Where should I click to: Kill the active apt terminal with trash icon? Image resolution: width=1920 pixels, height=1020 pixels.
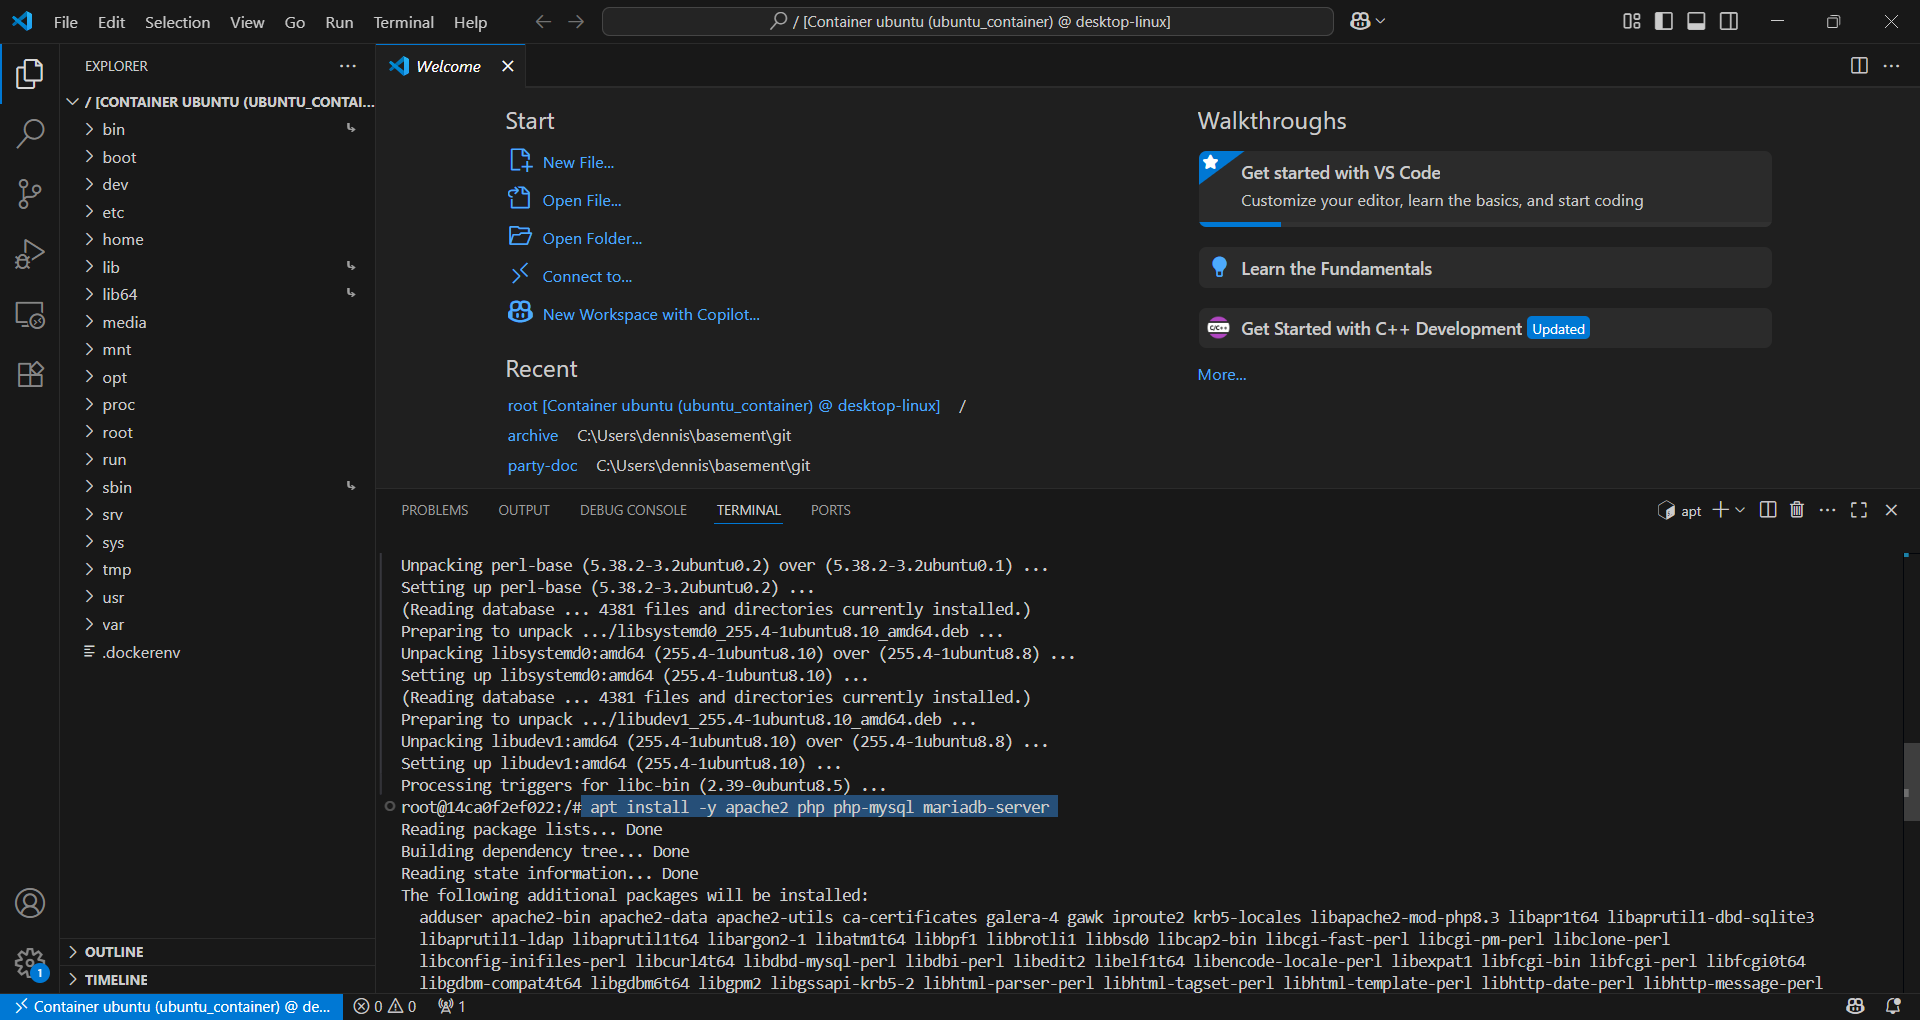pyautogui.click(x=1796, y=510)
